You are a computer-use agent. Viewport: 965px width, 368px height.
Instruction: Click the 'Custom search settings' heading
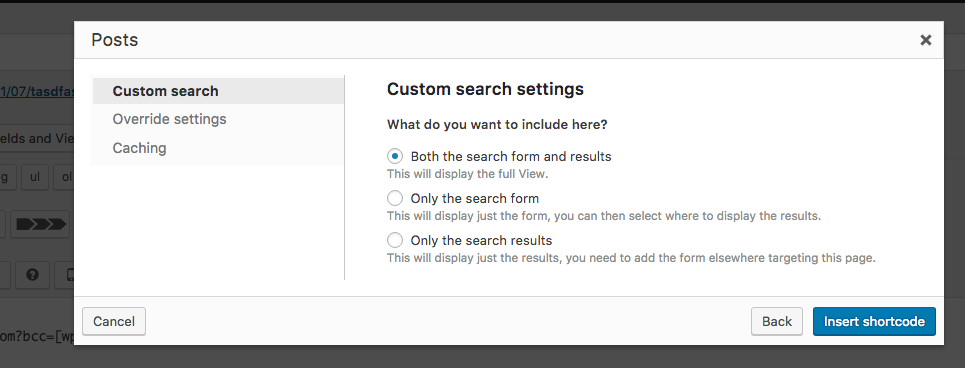pos(485,89)
